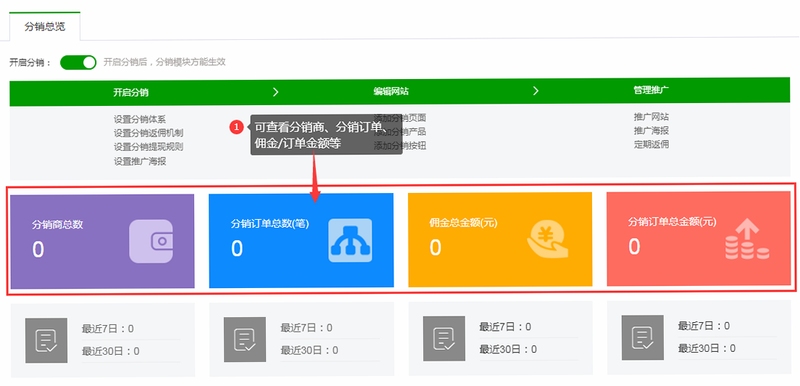The image size is (800, 386).
Task: Click chevron arrow between 开启分销 and 编辑网站
Action: (276, 92)
